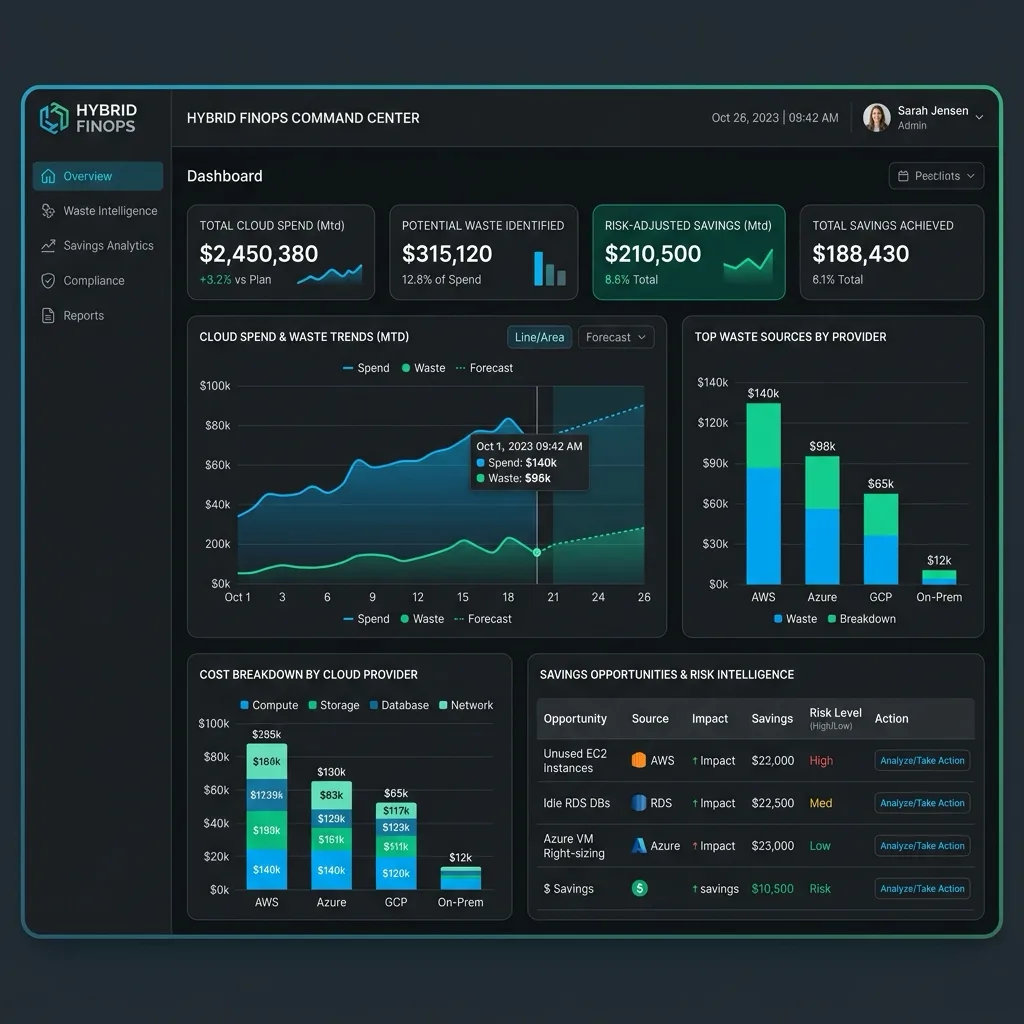Click the Compliance shield icon
Screen dimensions: 1024x1024
click(48, 281)
